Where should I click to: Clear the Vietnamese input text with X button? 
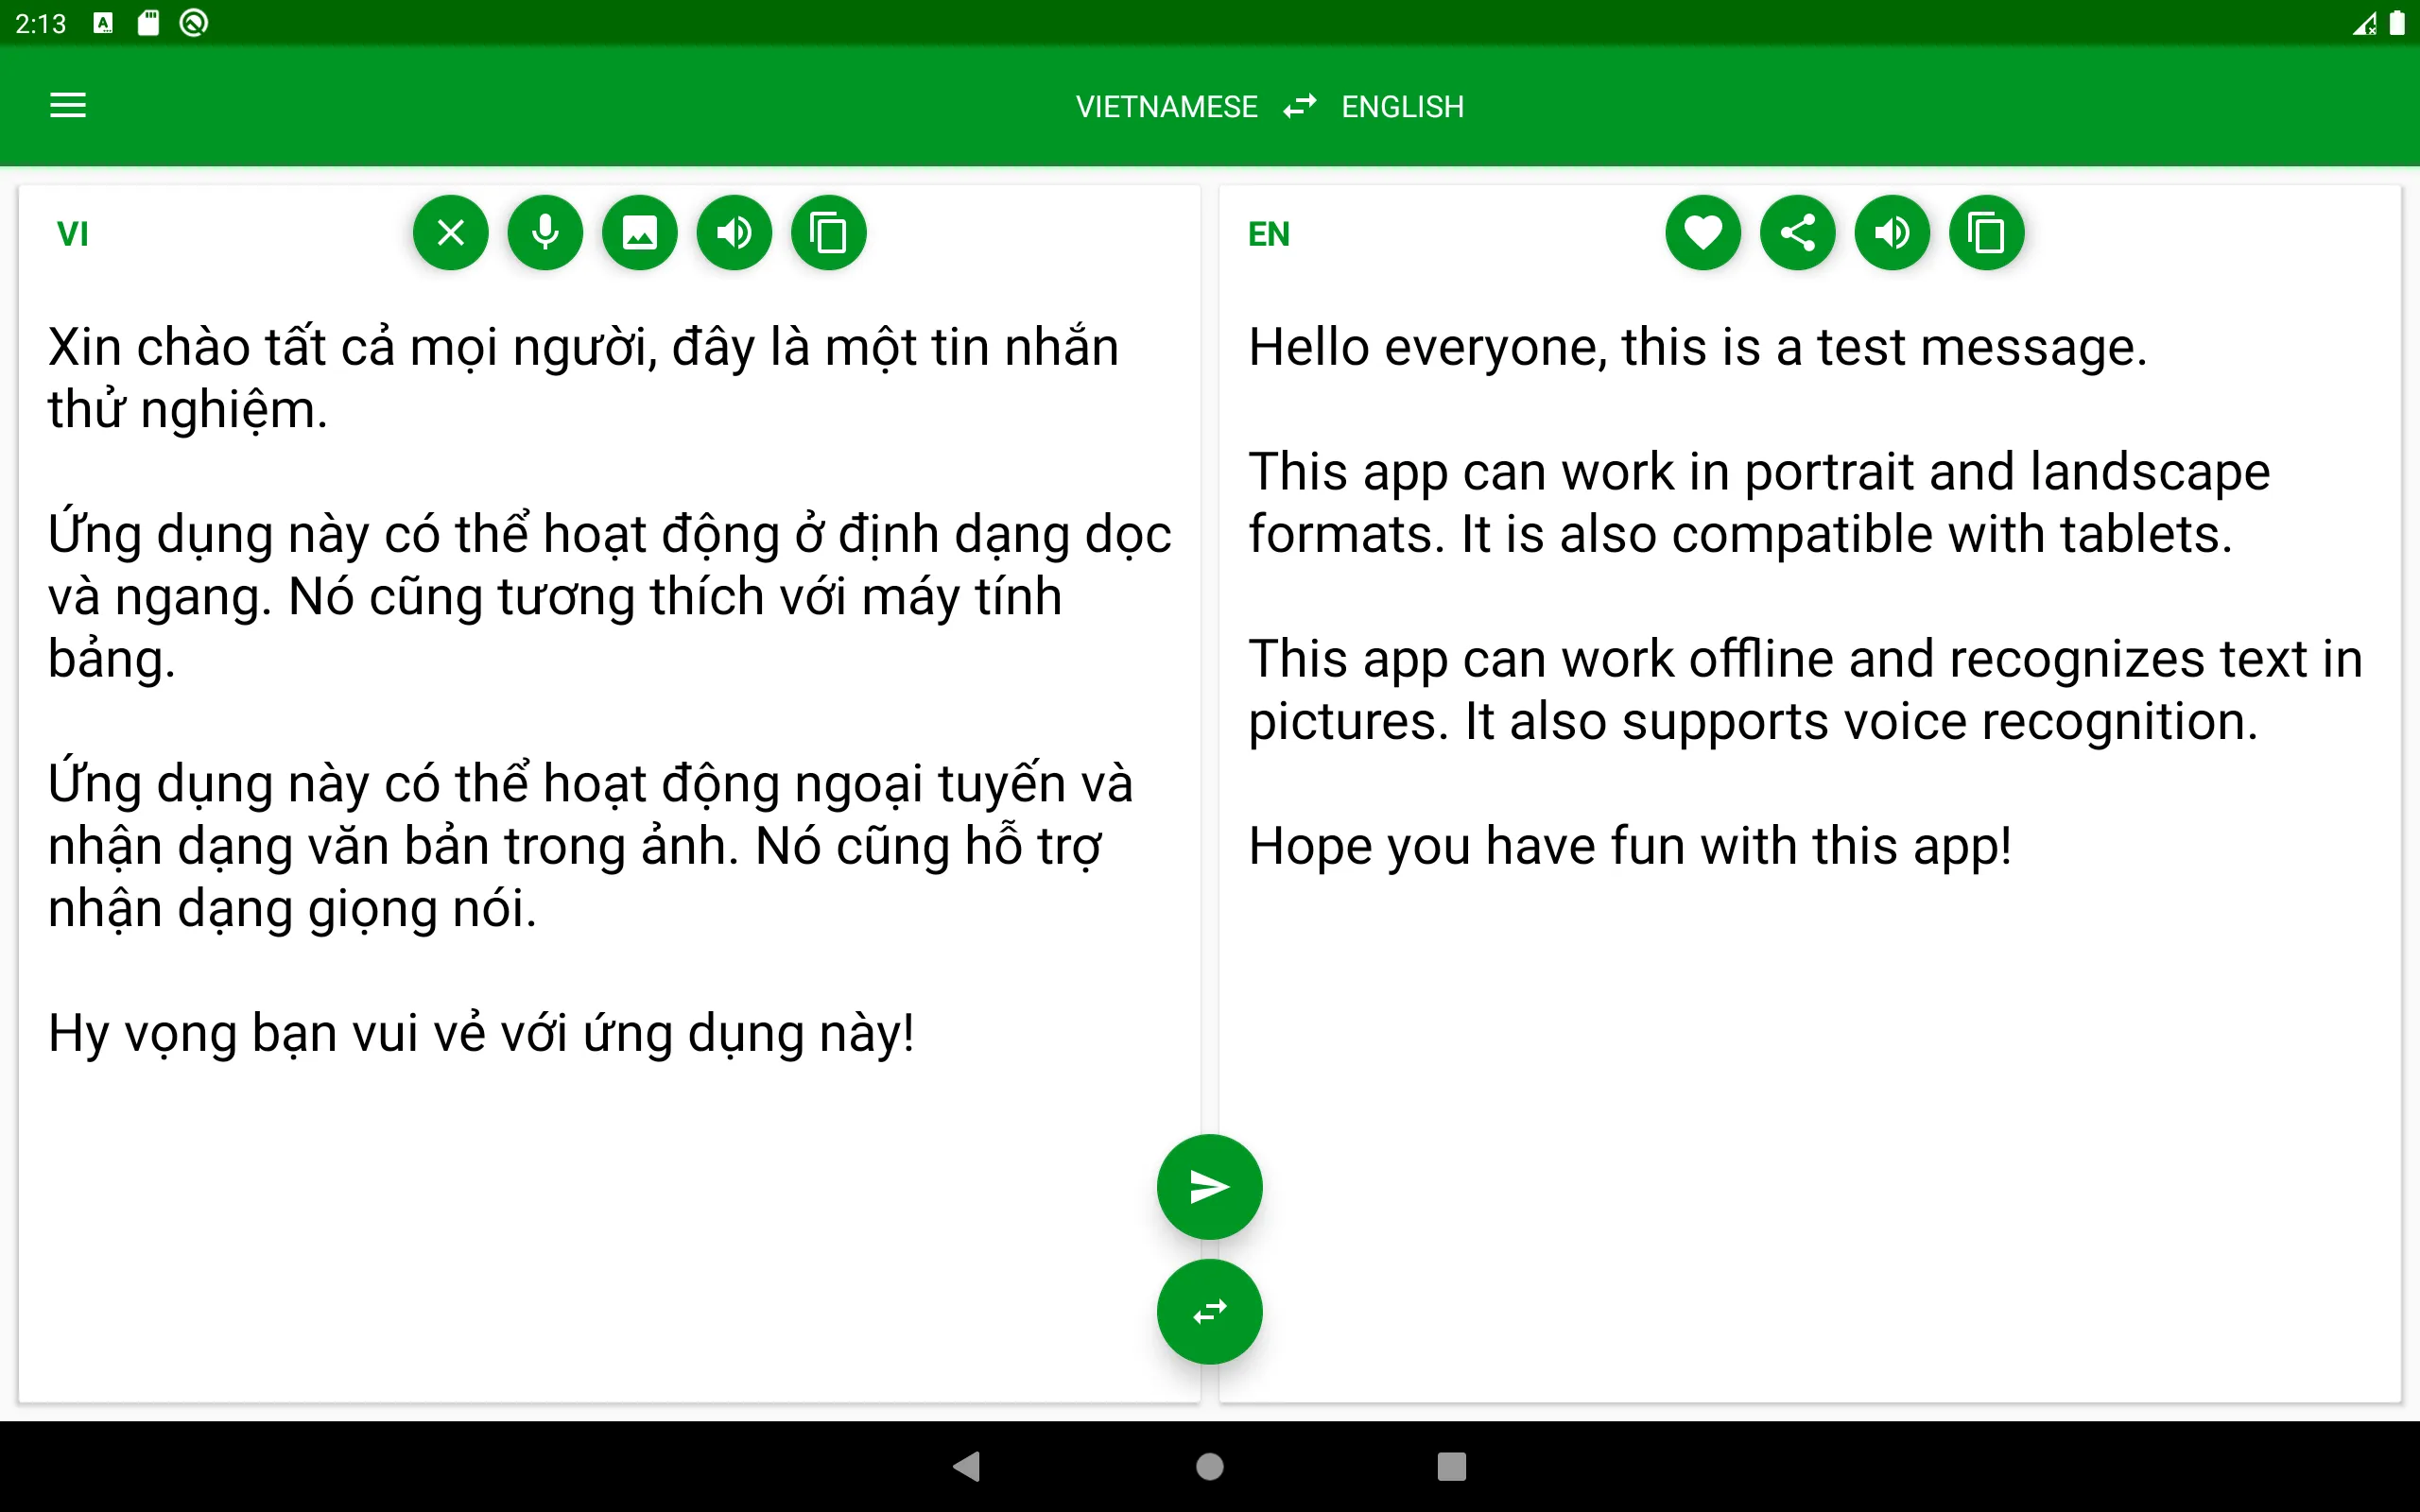pyautogui.click(x=450, y=233)
